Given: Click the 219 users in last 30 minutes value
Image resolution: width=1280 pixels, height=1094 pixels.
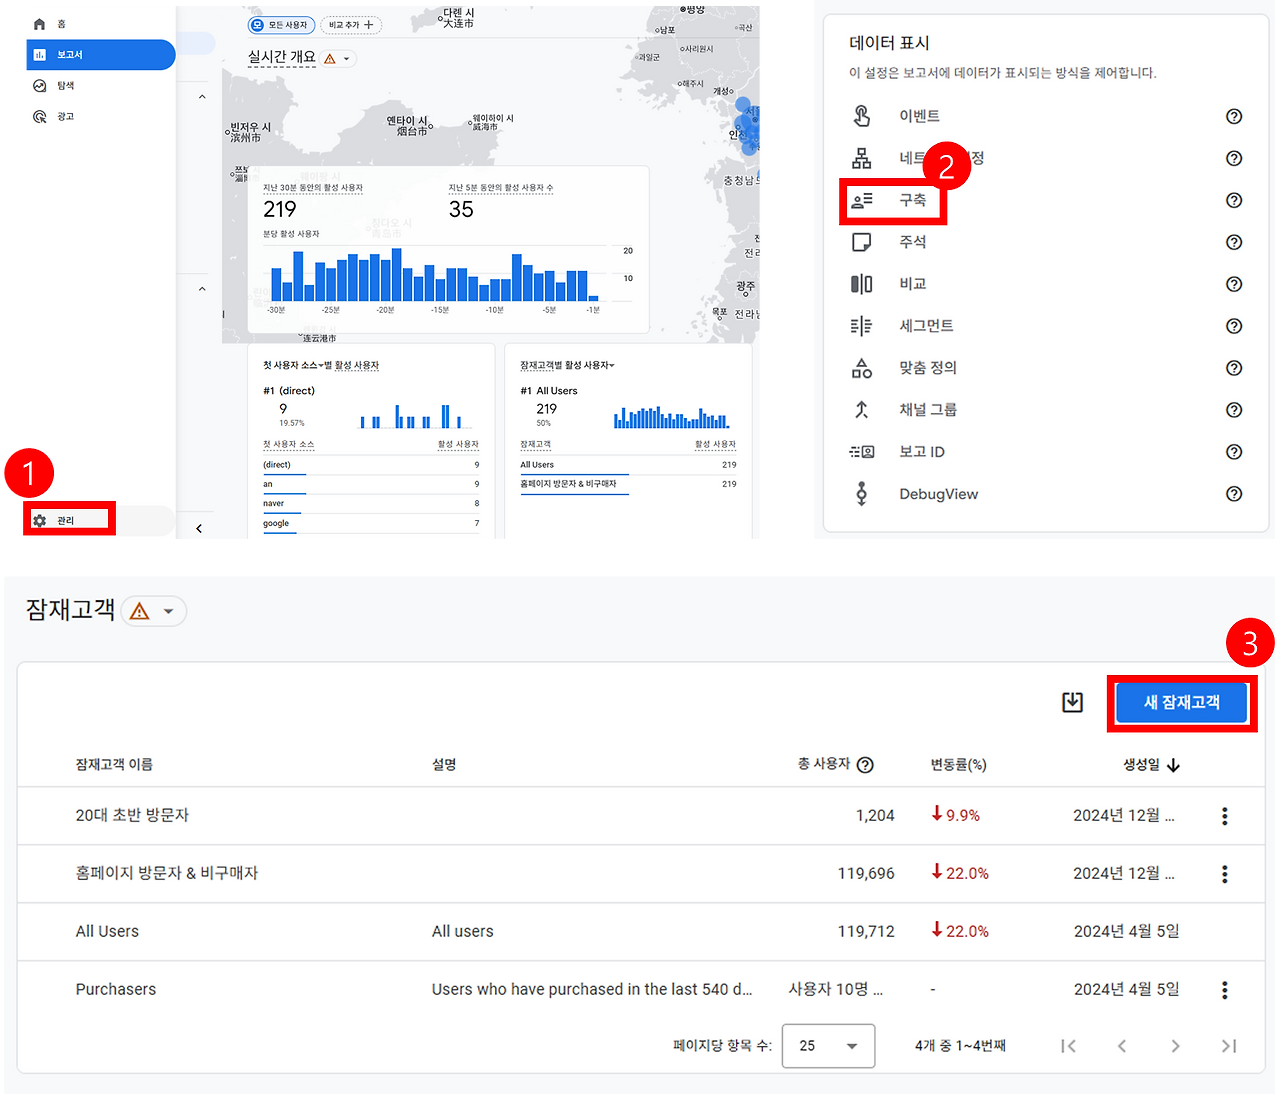Looking at the screenshot, I should (x=280, y=209).
